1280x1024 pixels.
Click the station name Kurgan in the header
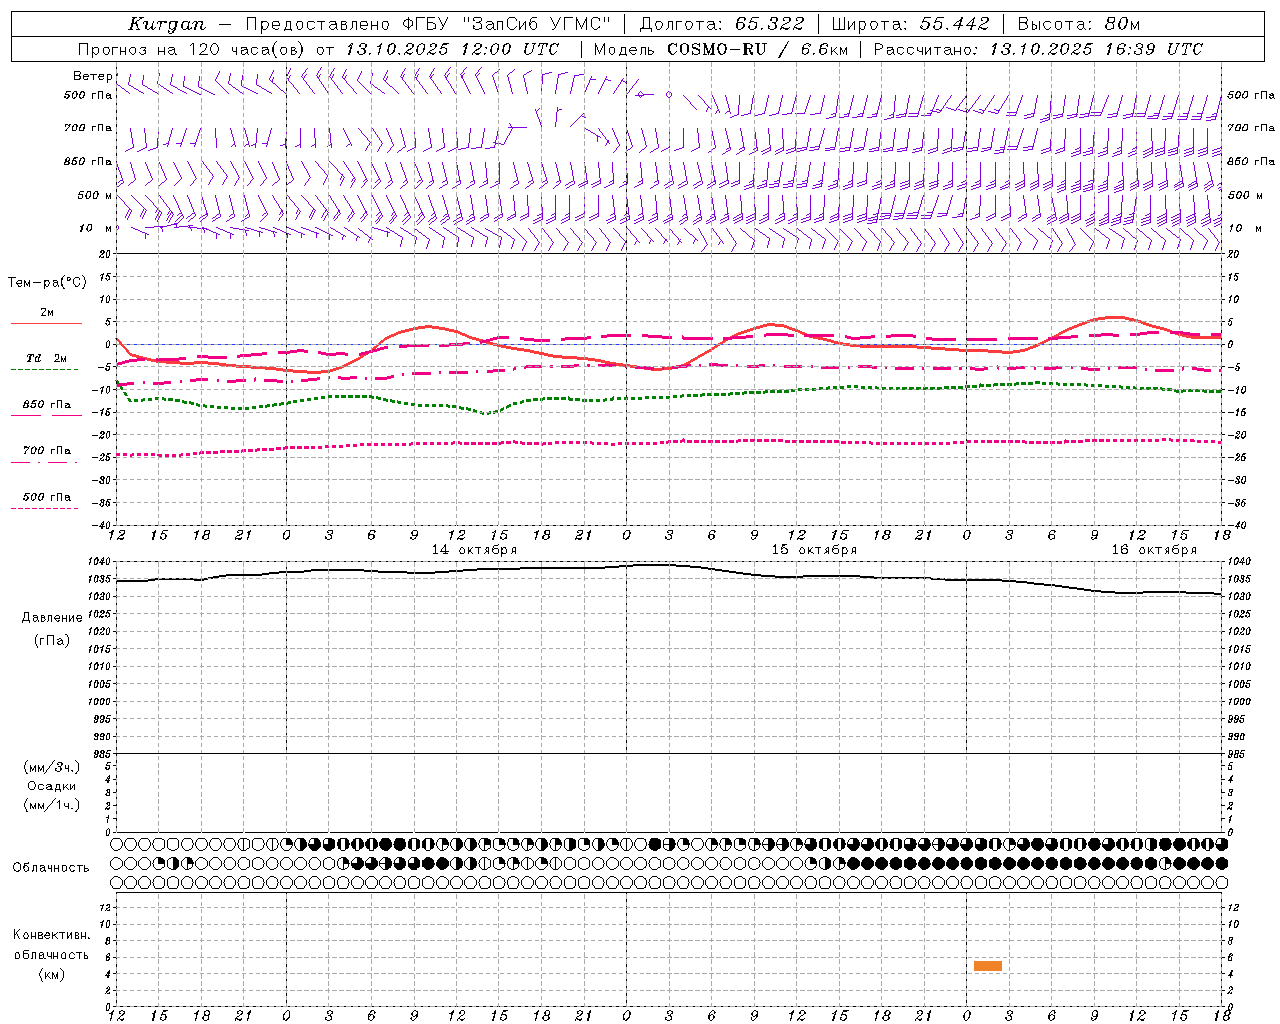tap(166, 24)
